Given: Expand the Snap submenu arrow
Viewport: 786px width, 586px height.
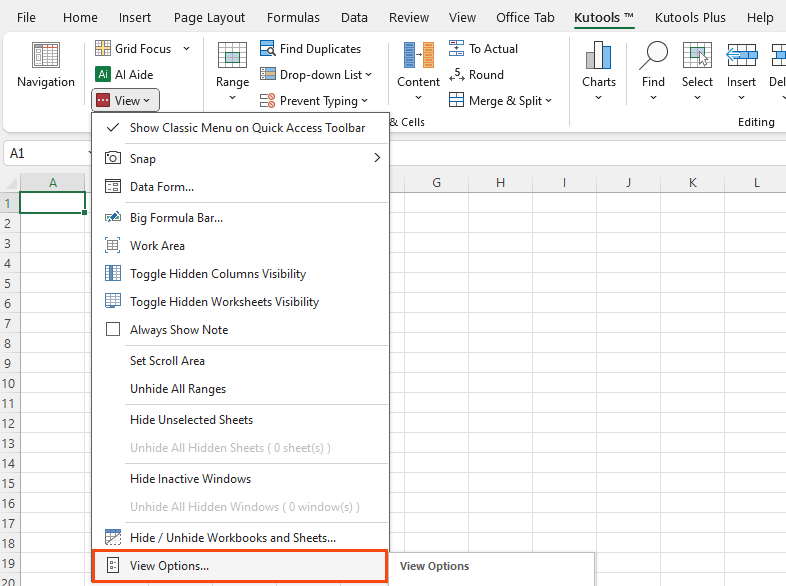Looking at the screenshot, I should click(377, 158).
